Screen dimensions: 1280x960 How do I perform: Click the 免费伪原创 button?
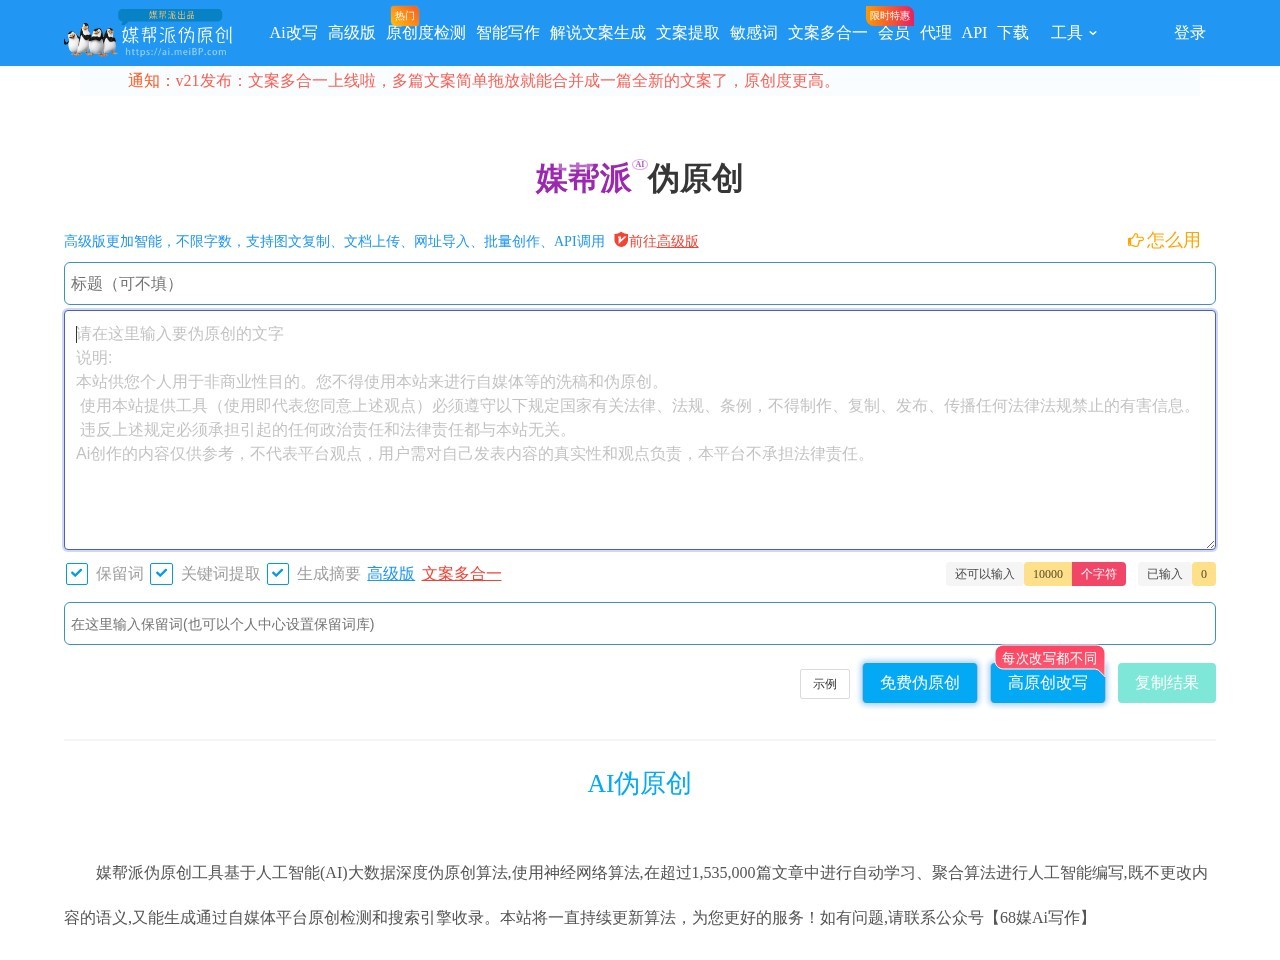click(919, 683)
